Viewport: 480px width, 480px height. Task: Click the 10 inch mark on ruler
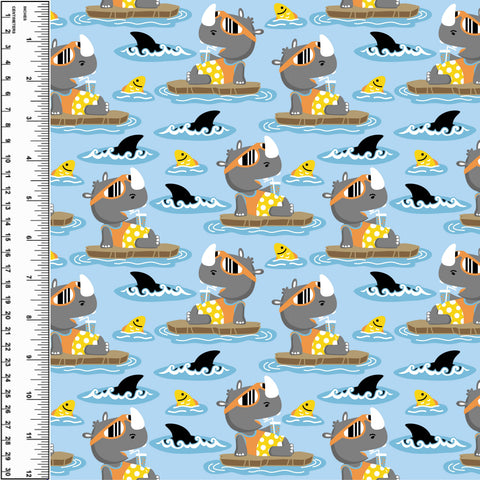tap(29, 396)
